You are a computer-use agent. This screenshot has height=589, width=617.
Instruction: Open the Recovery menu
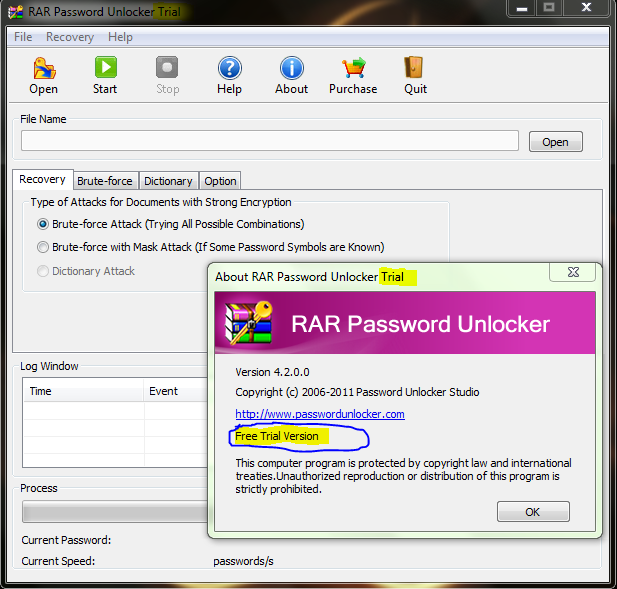click(x=70, y=37)
